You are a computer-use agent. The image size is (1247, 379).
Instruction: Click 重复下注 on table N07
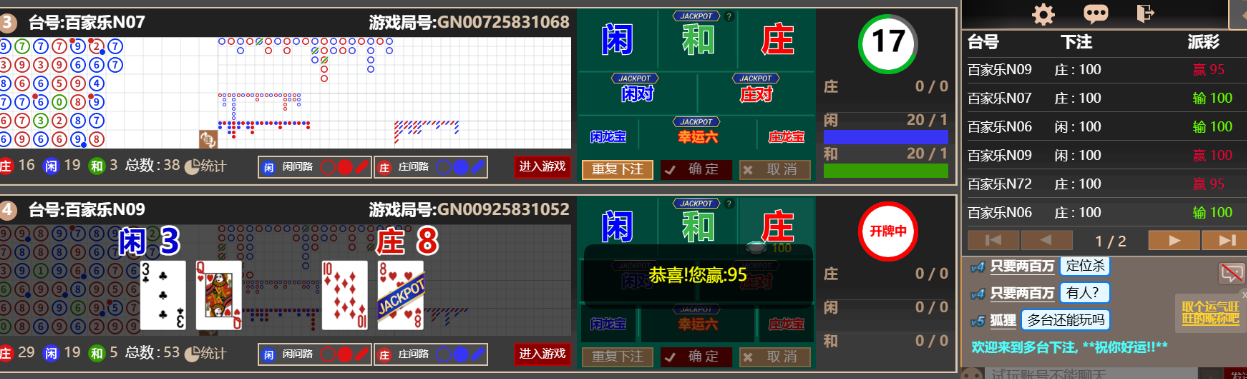[x=617, y=170]
